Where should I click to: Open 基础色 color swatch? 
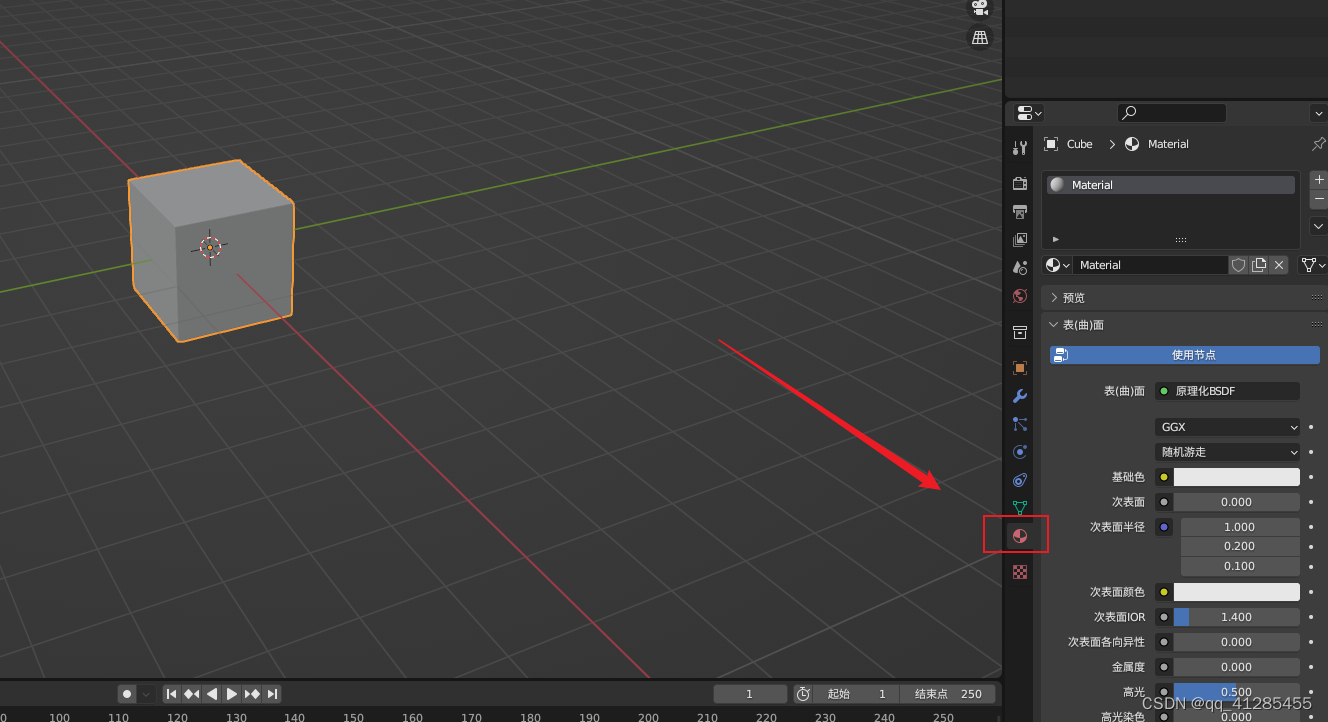pyautogui.click(x=1237, y=477)
